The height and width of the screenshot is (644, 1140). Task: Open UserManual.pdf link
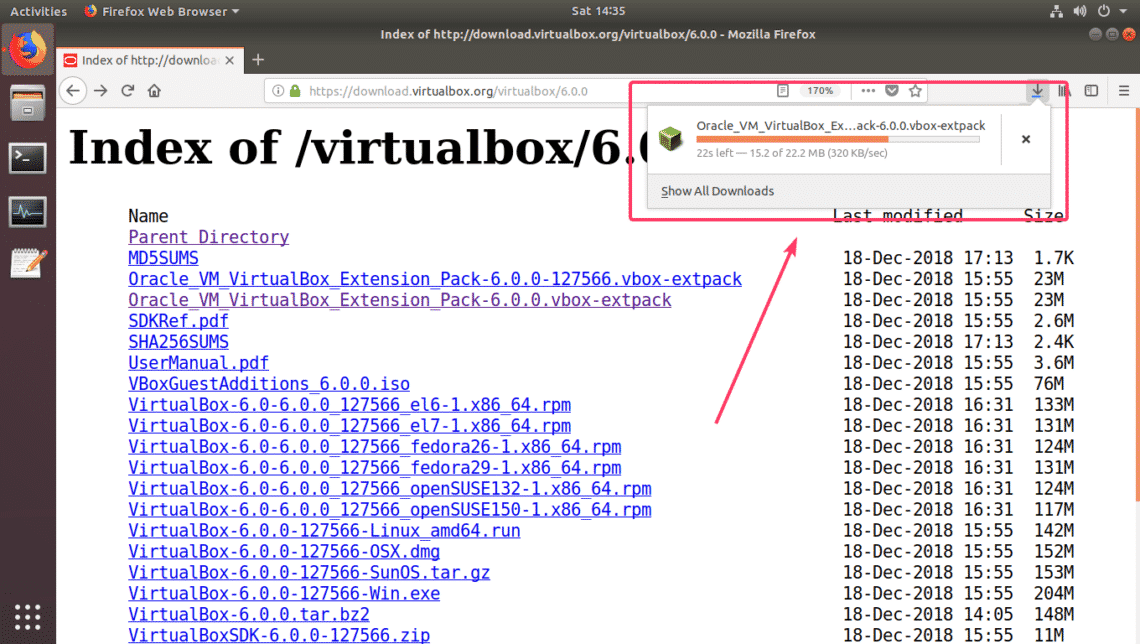pos(198,363)
